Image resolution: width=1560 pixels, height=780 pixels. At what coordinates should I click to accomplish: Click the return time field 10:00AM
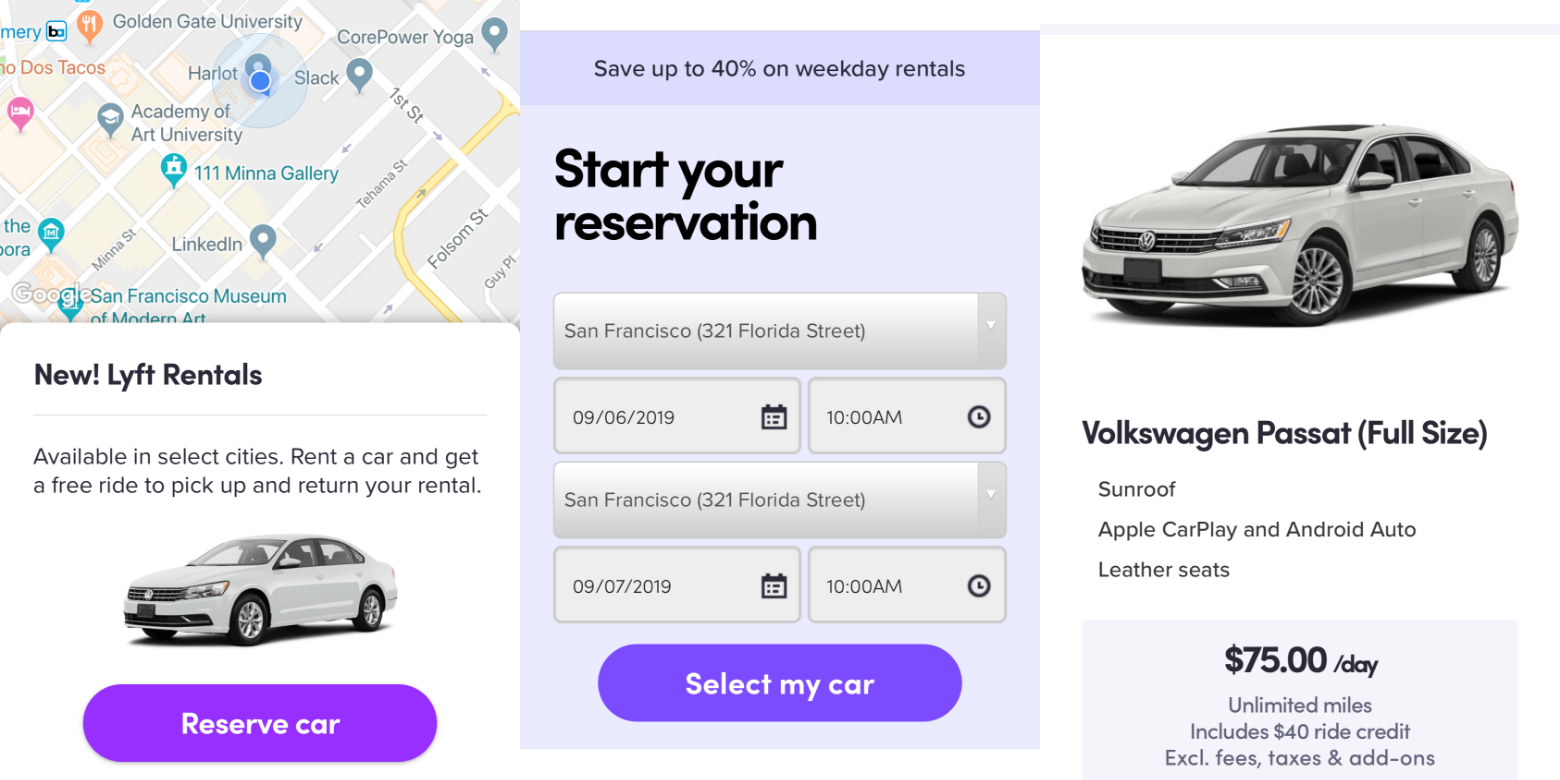pos(907,585)
